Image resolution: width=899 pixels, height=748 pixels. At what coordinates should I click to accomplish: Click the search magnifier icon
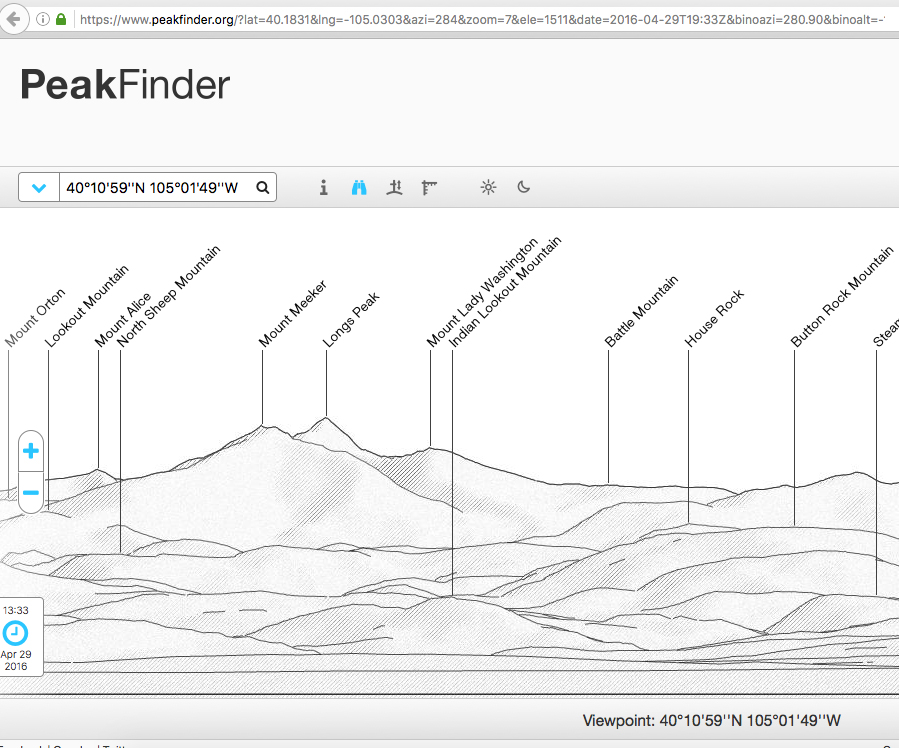262,187
